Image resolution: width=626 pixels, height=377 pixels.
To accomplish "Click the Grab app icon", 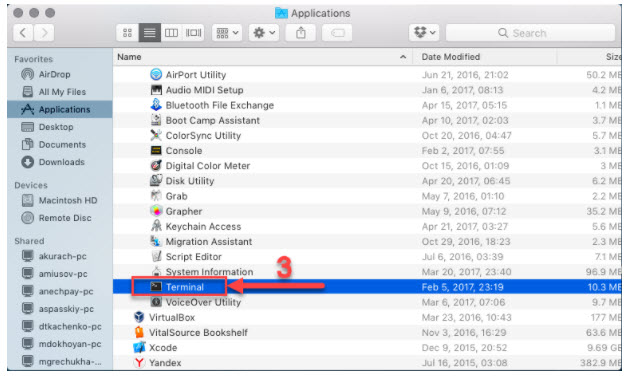I will 156,196.
